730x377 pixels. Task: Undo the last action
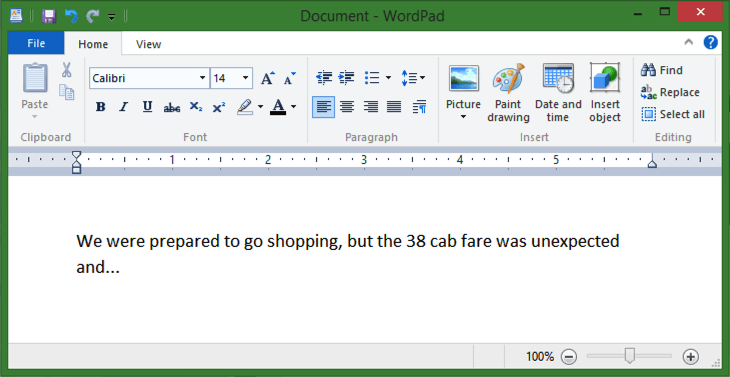coord(71,16)
